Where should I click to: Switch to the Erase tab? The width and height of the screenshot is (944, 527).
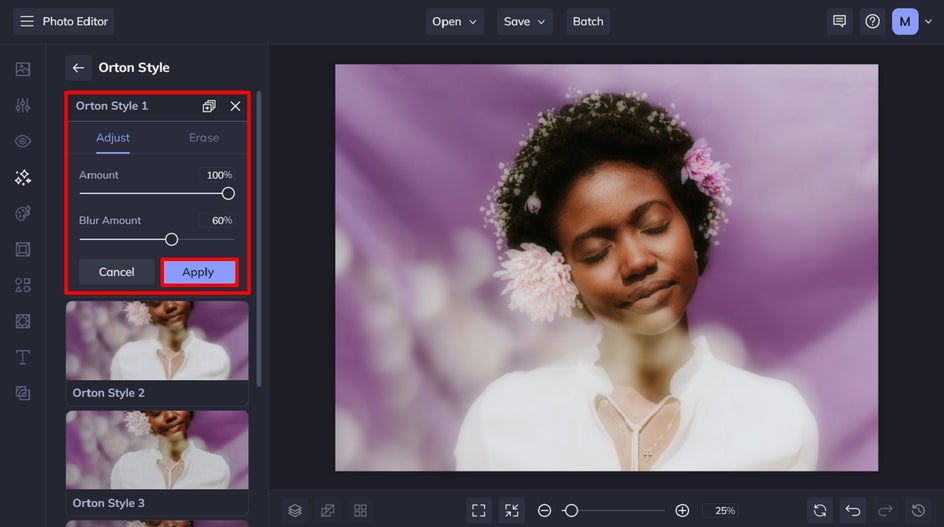(204, 138)
